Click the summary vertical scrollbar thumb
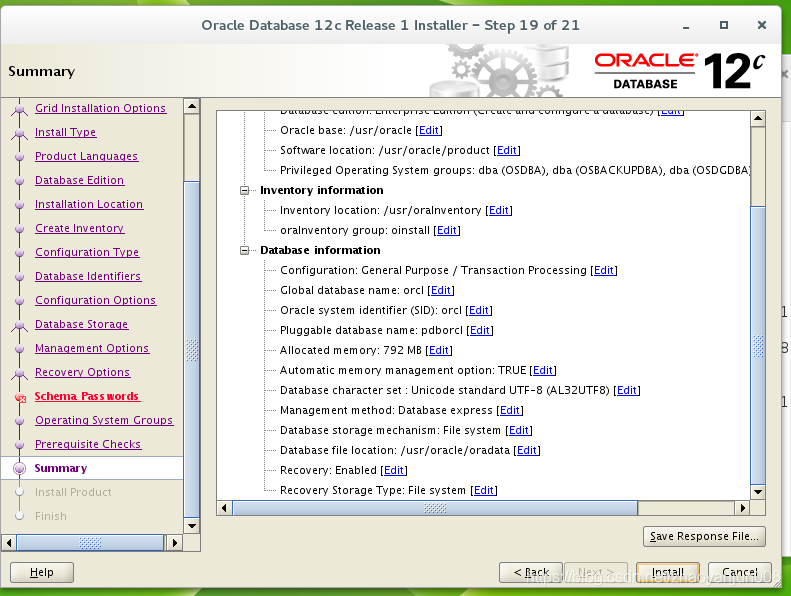The width and height of the screenshot is (791, 596). pyautogui.click(x=758, y=346)
